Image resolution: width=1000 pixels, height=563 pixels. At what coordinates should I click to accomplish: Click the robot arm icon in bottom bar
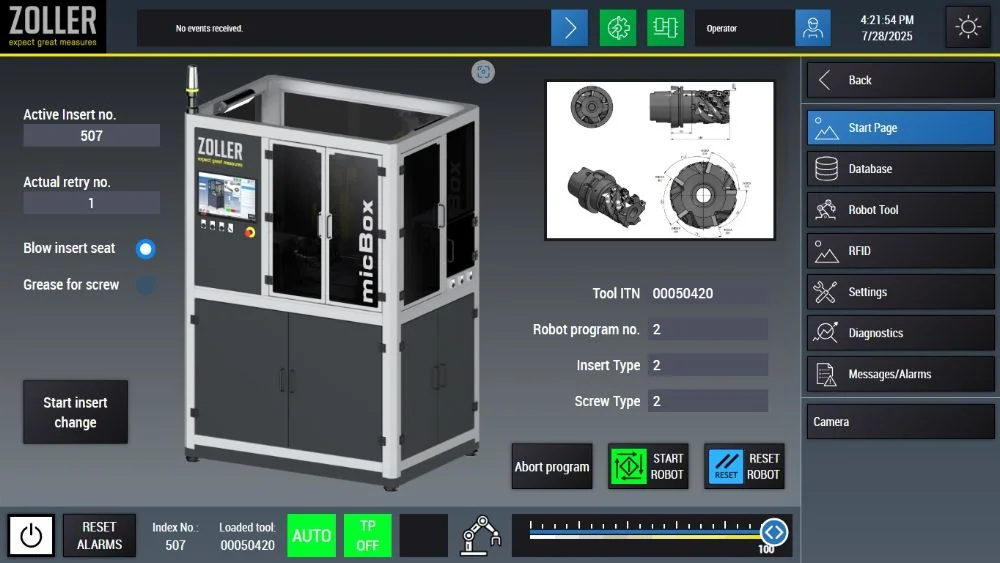481,535
